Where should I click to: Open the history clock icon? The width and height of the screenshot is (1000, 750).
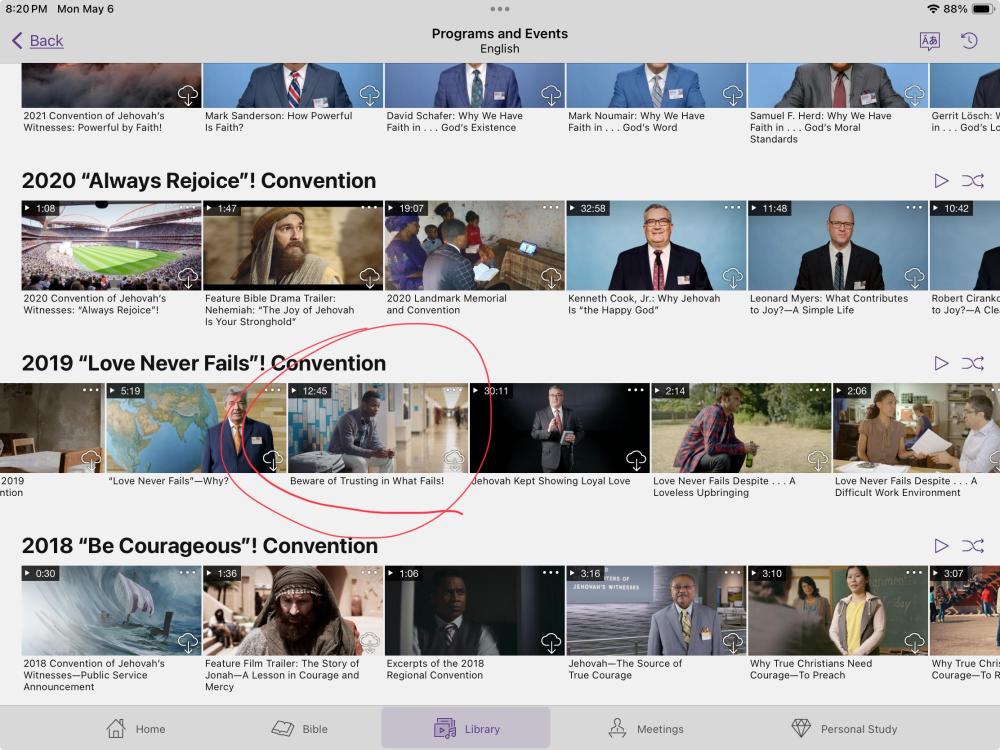(969, 41)
